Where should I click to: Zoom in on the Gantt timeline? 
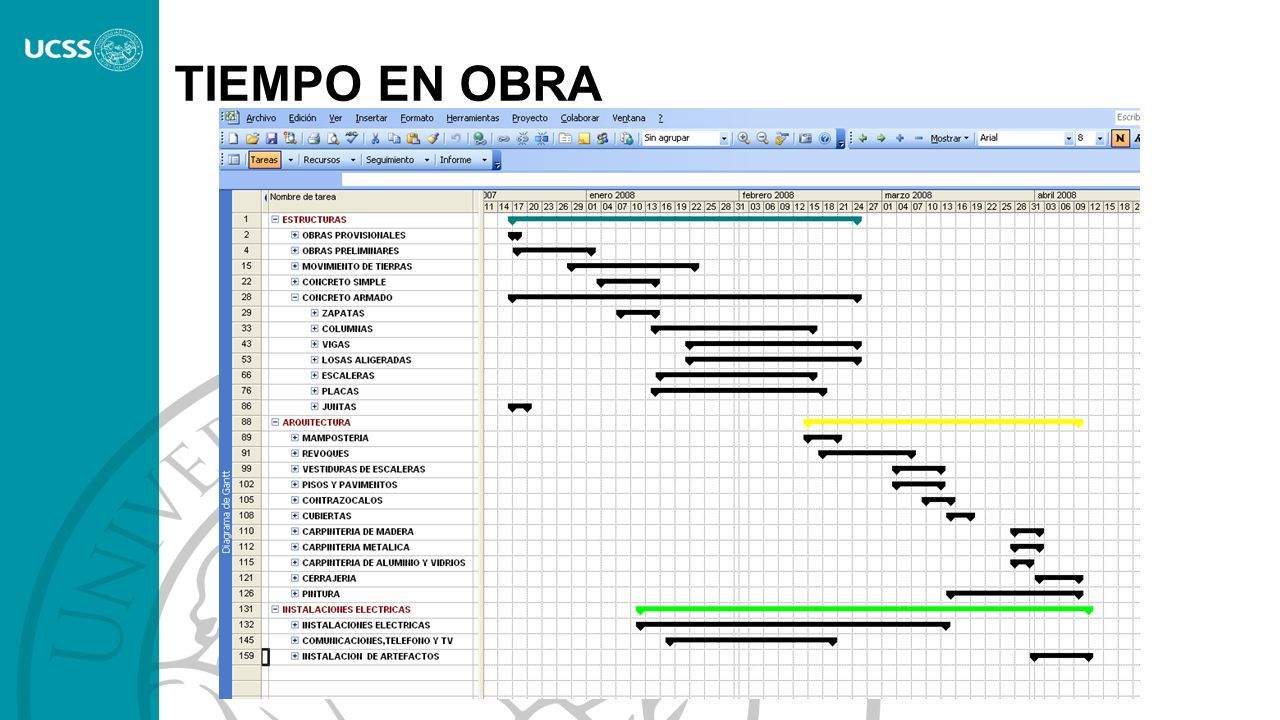[744, 138]
